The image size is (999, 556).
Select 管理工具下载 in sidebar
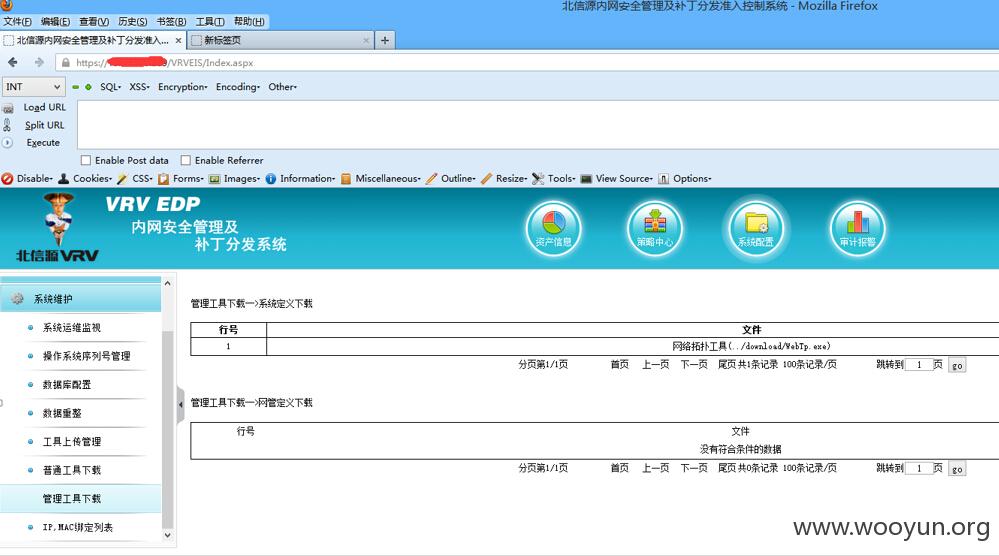71,499
